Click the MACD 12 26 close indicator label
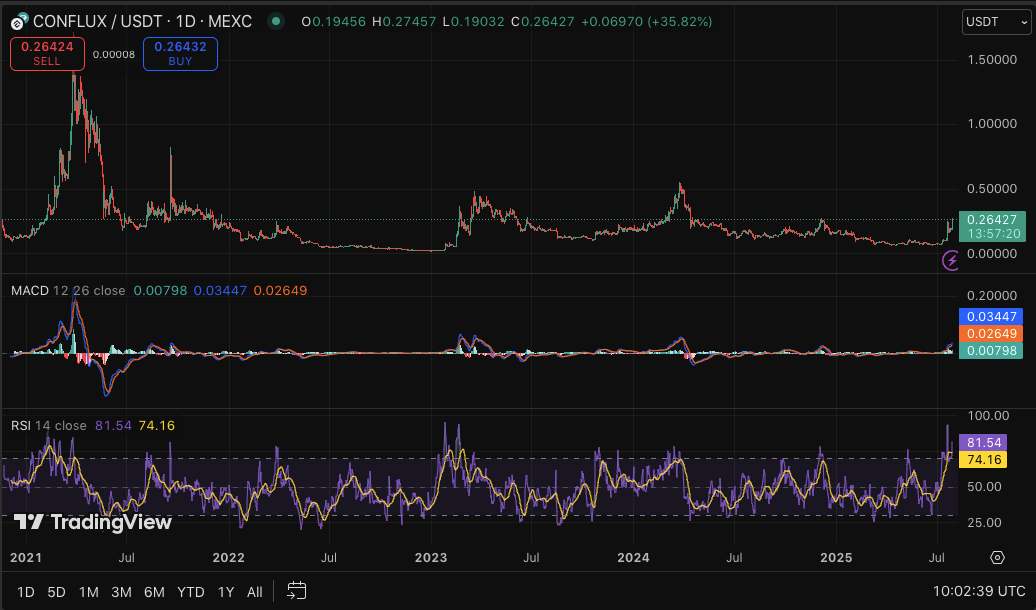The height and width of the screenshot is (610, 1036). click(x=68, y=291)
